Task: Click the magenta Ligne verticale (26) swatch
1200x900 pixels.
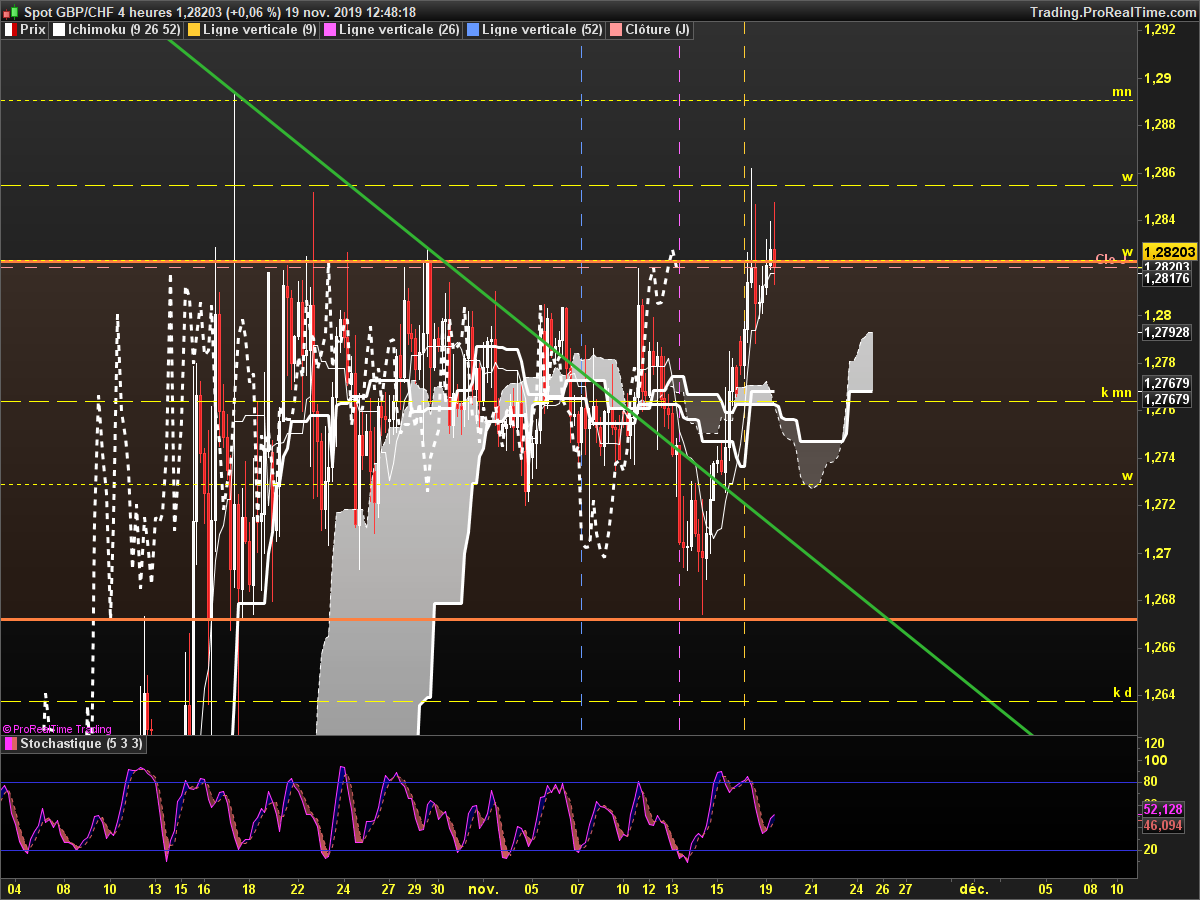Action: tap(331, 30)
